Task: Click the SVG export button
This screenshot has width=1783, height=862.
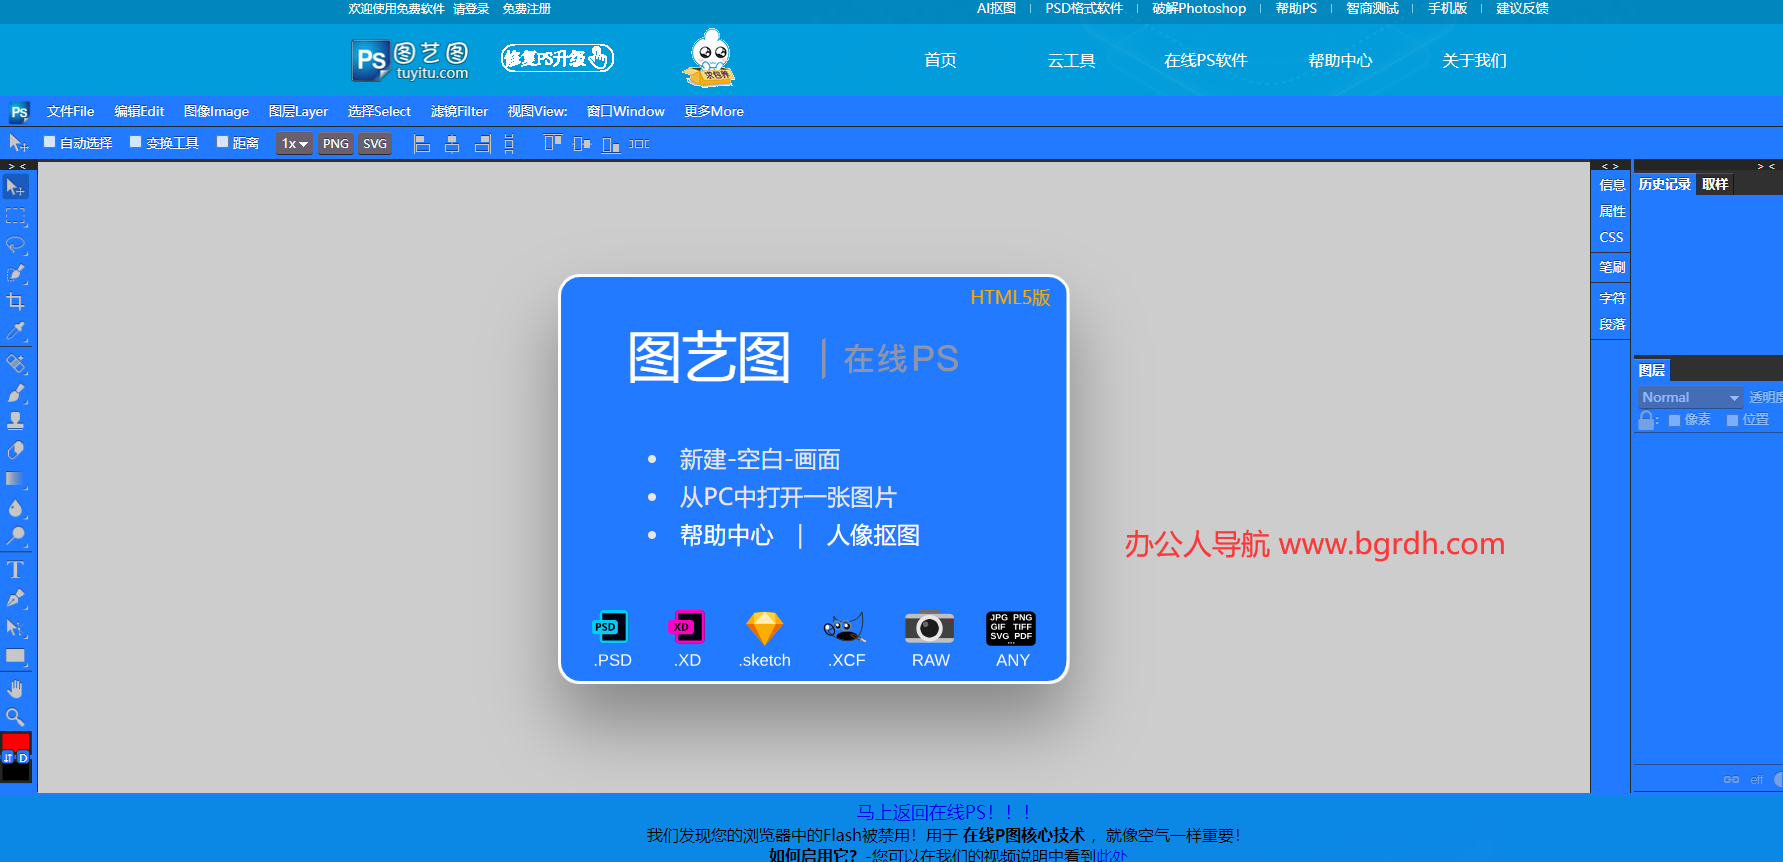Action: point(375,144)
